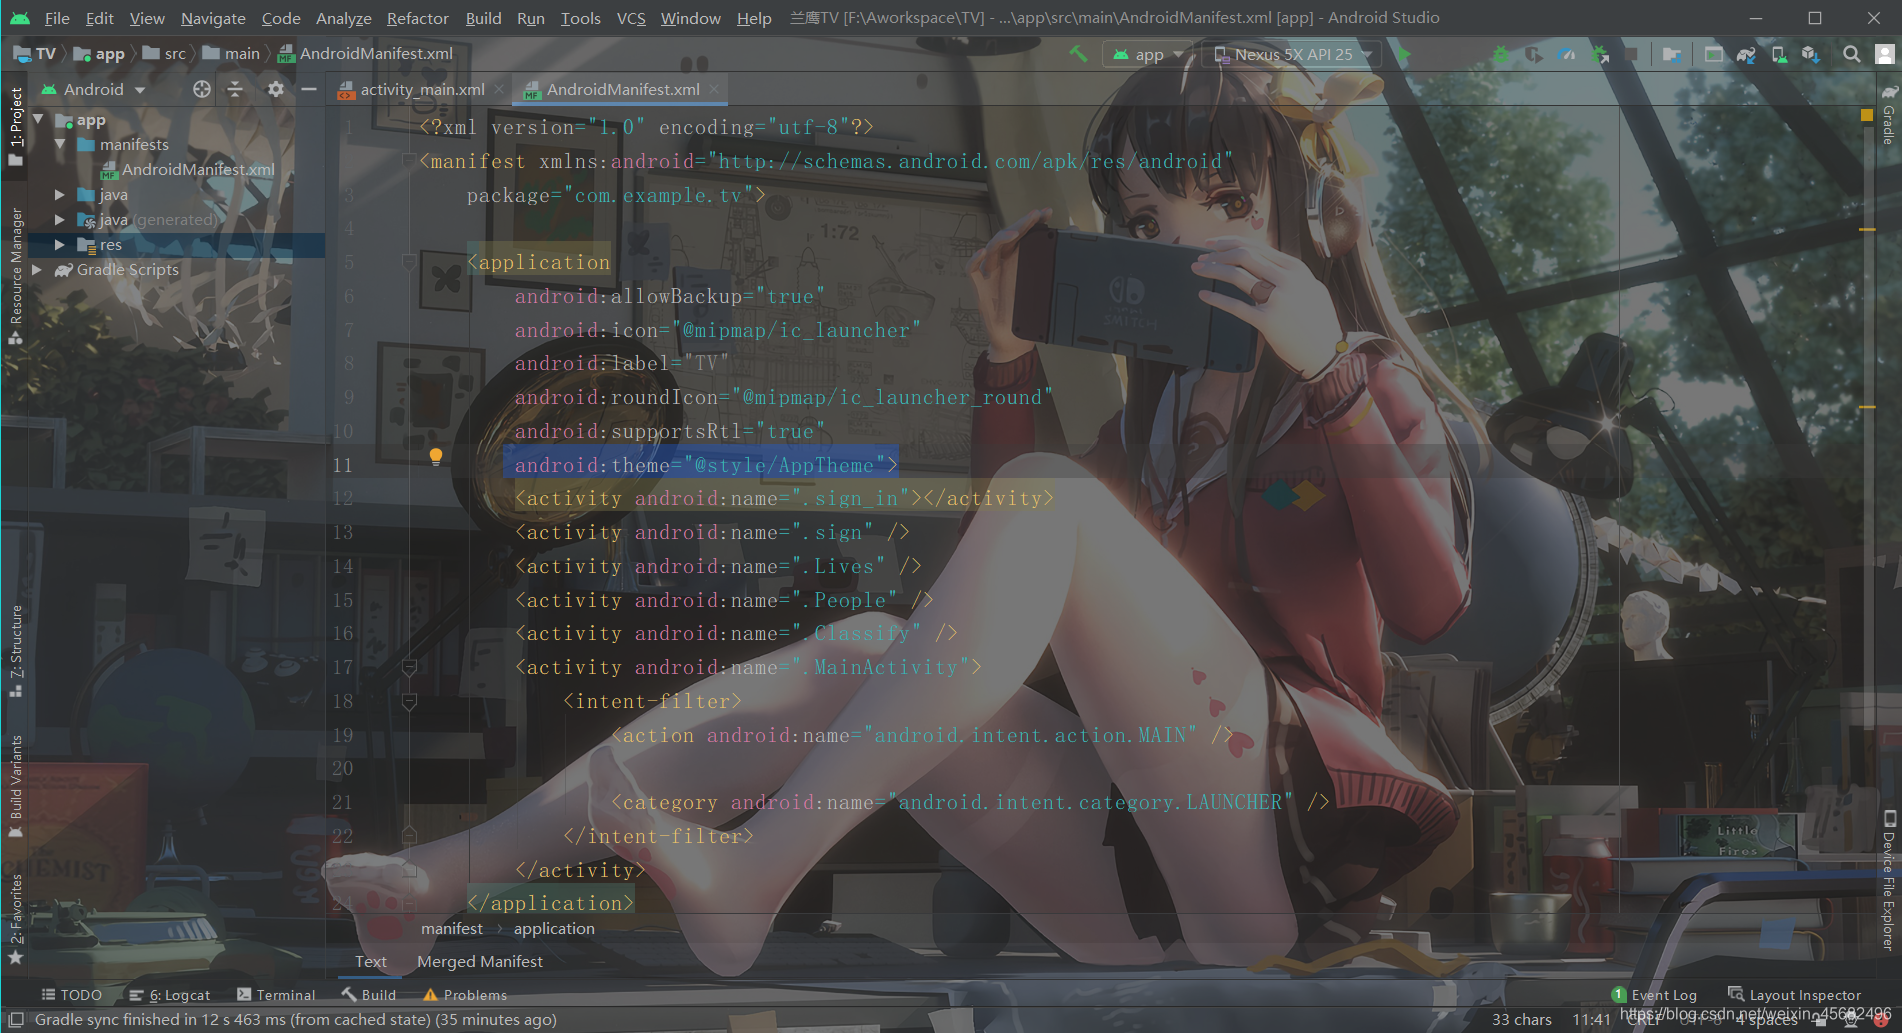Click Sync Project with Gradle Files icon

click(1746, 54)
